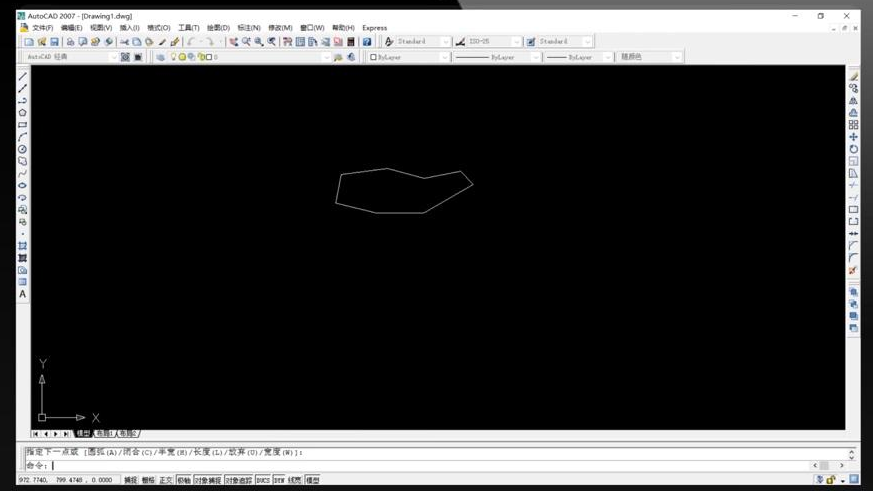Image resolution: width=873 pixels, height=491 pixels.
Task: Toggle 捕捉 snap in status bar
Action: click(x=130, y=480)
